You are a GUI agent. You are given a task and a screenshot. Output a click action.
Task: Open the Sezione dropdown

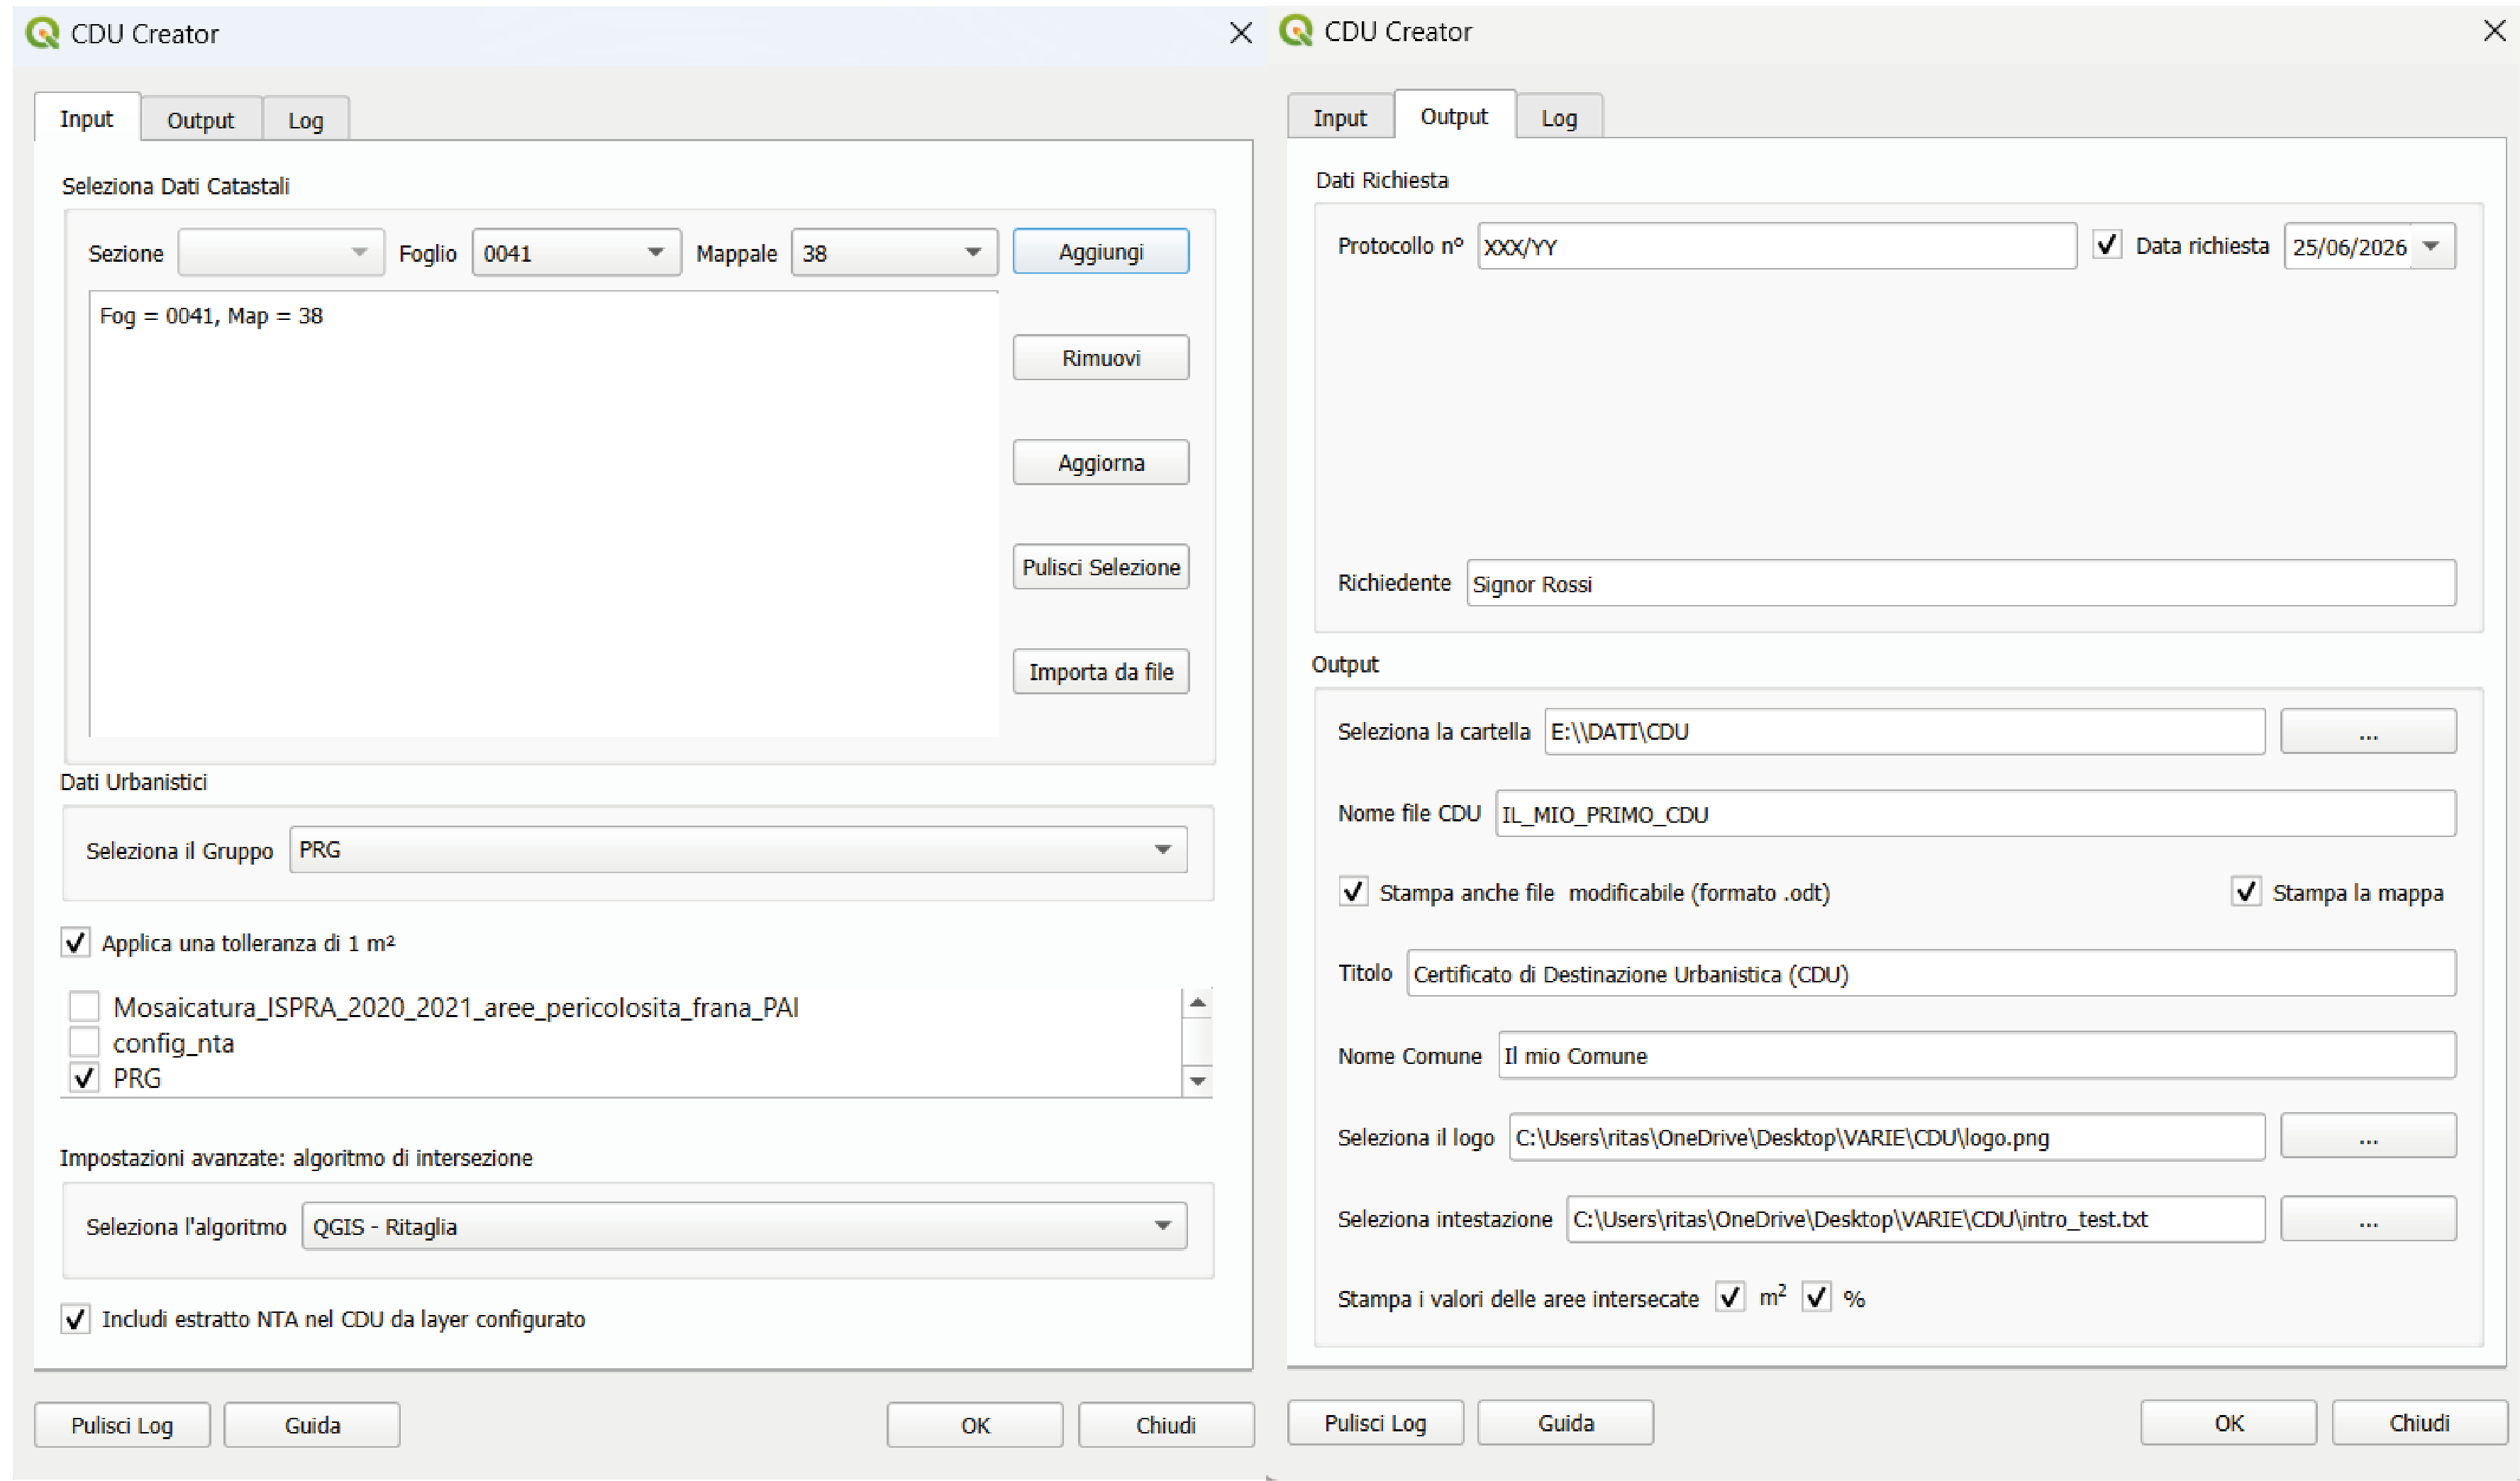pyautogui.click(x=281, y=252)
